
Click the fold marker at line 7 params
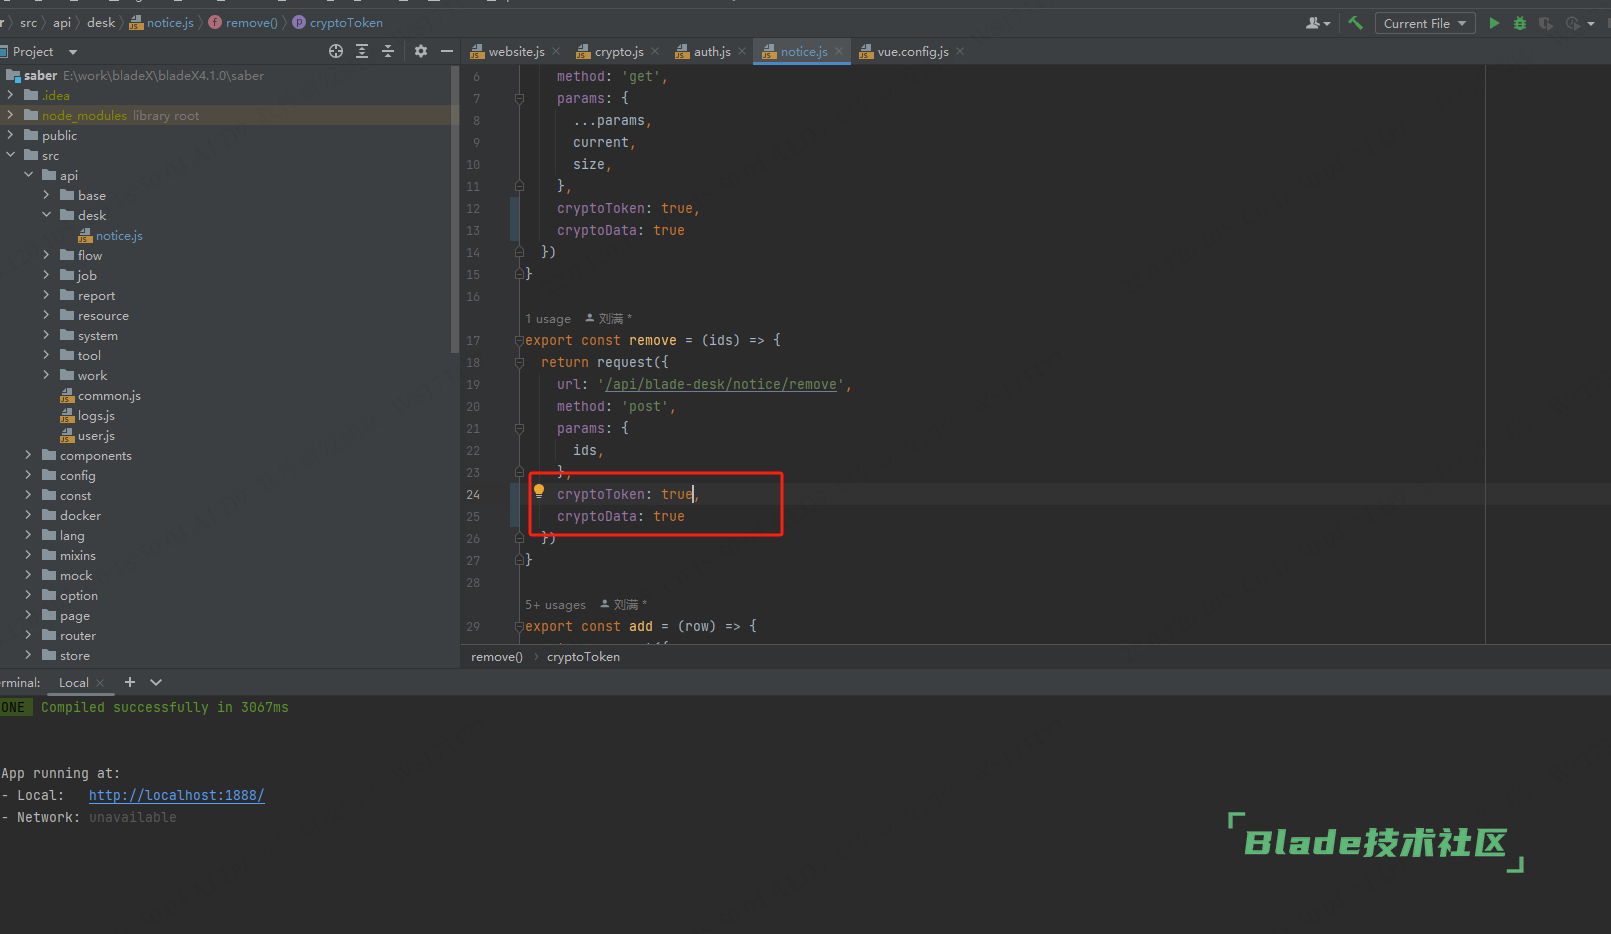coord(519,99)
